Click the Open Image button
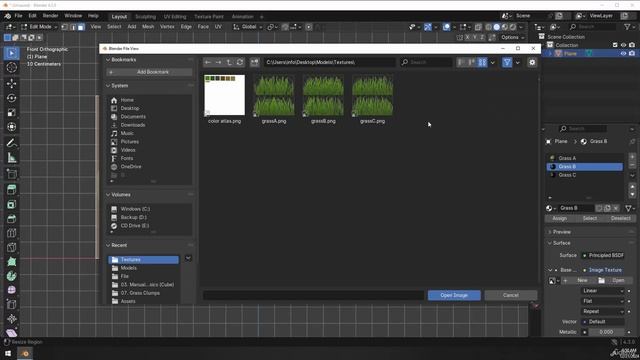This screenshot has width=640, height=360. [x=454, y=295]
